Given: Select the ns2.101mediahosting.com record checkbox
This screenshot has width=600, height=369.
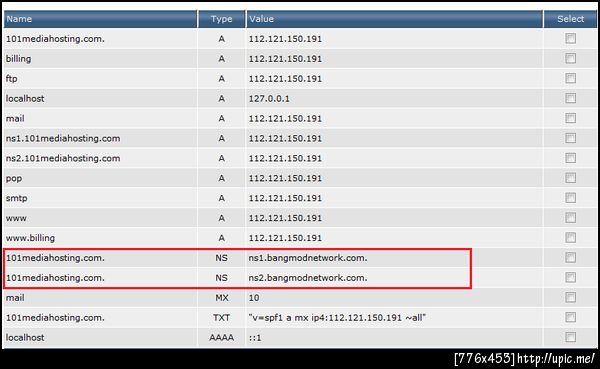Looking at the screenshot, I should 571,158.
